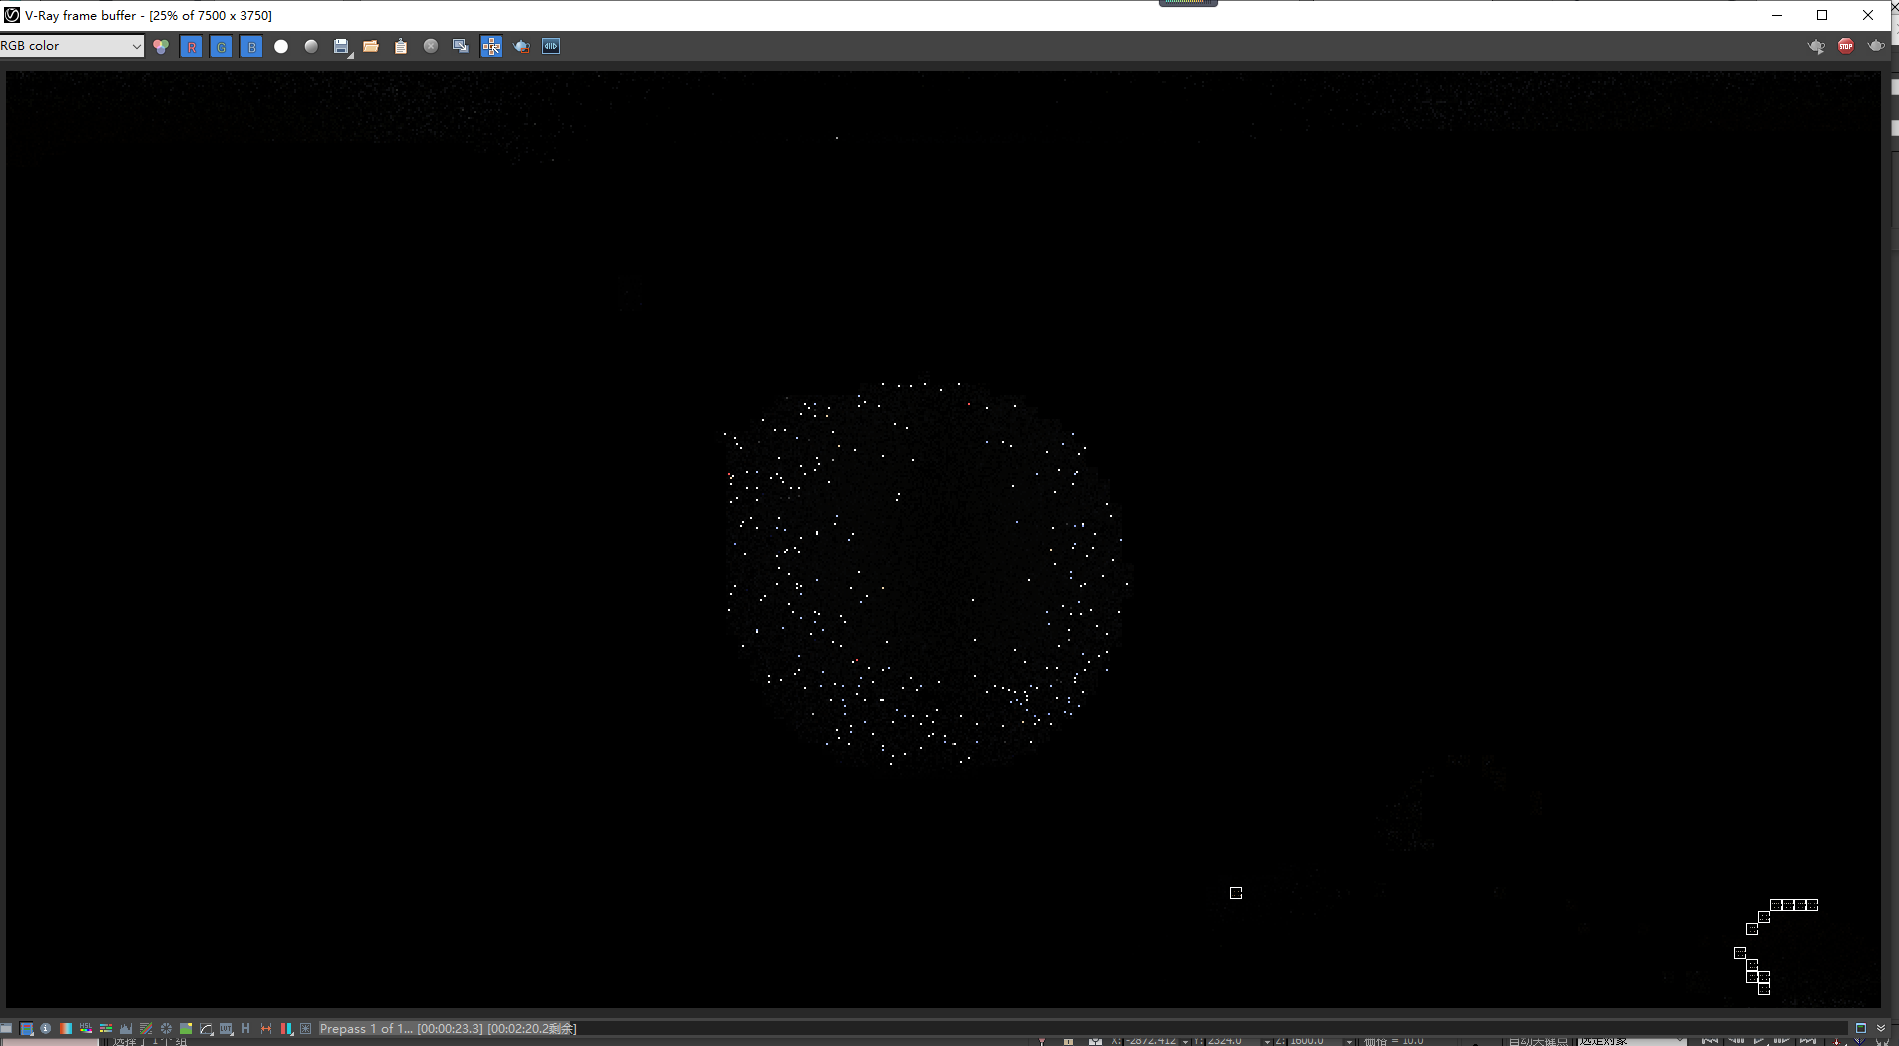The image size is (1899, 1046).
Task: Open the curves correction button menu
Action: coord(207,1028)
